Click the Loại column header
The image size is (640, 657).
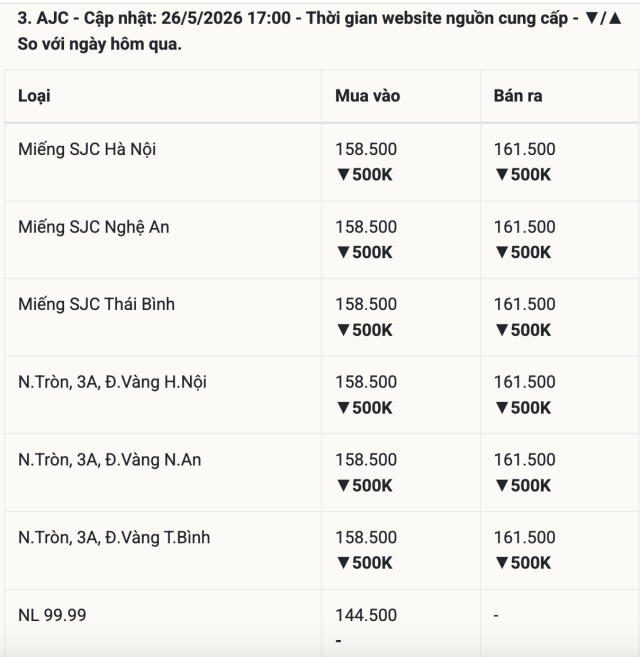[34, 96]
